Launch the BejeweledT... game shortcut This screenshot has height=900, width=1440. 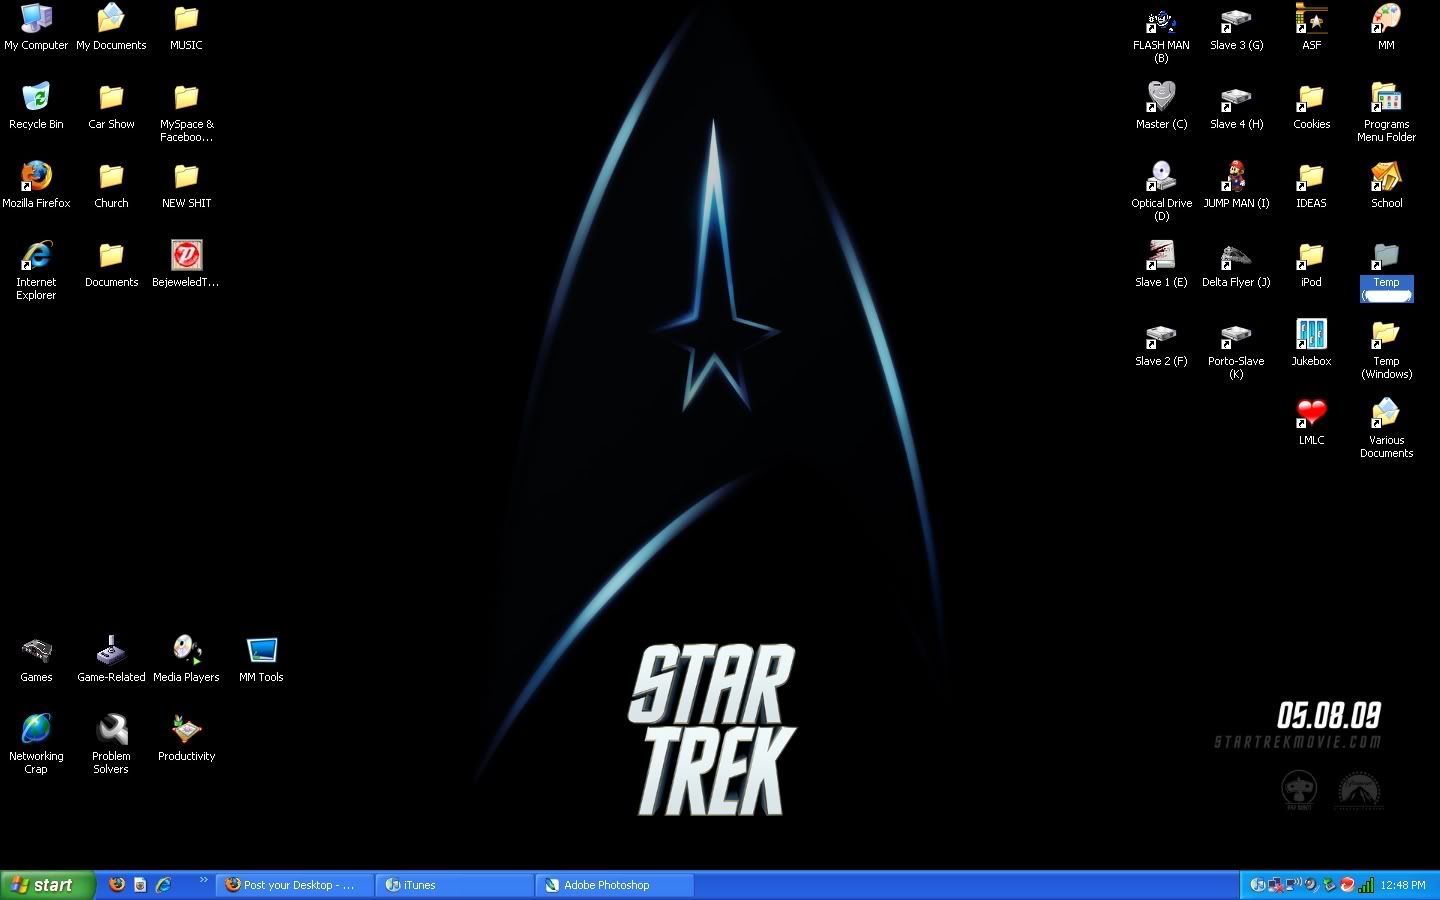point(186,264)
